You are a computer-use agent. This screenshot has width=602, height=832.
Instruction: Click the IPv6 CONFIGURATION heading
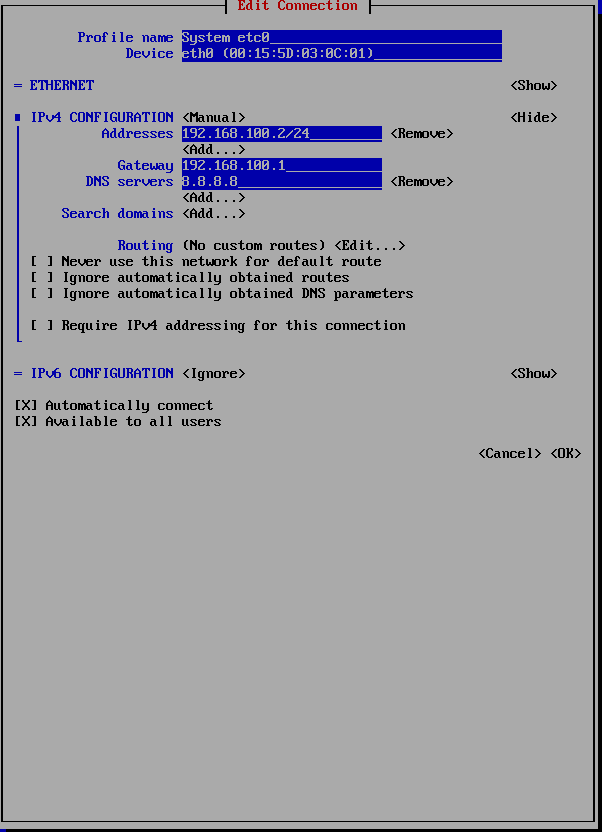pyautogui.click(x=102, y=374)
